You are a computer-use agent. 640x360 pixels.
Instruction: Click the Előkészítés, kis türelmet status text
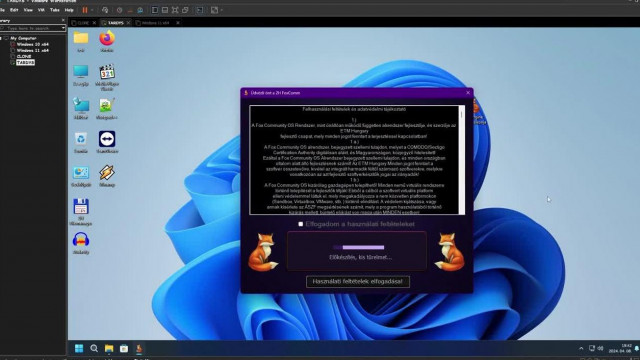point(360,257)
